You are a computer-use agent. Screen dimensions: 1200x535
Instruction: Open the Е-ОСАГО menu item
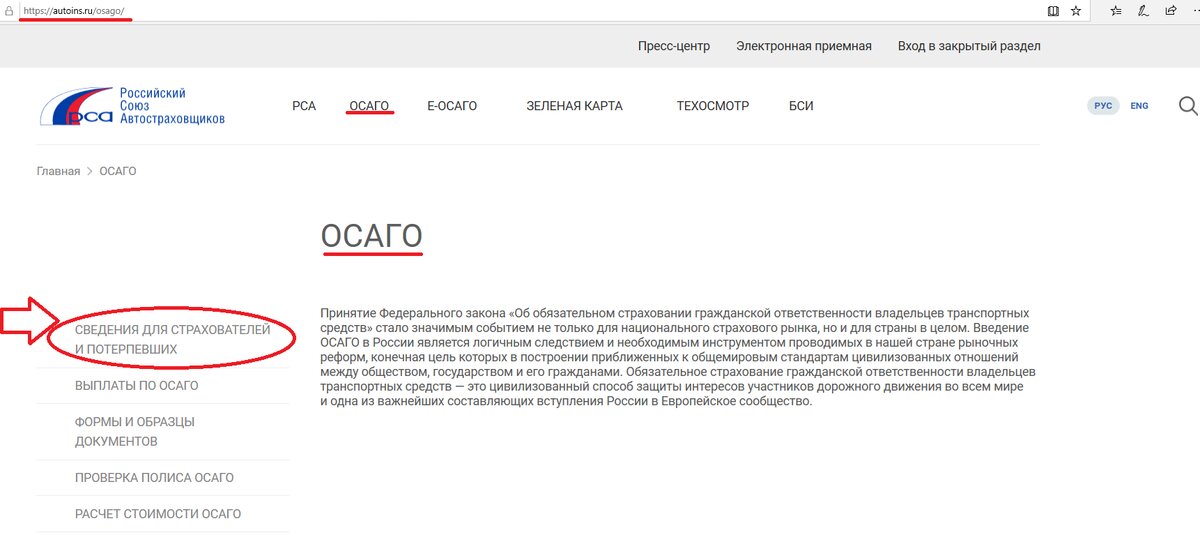(452, 106)
